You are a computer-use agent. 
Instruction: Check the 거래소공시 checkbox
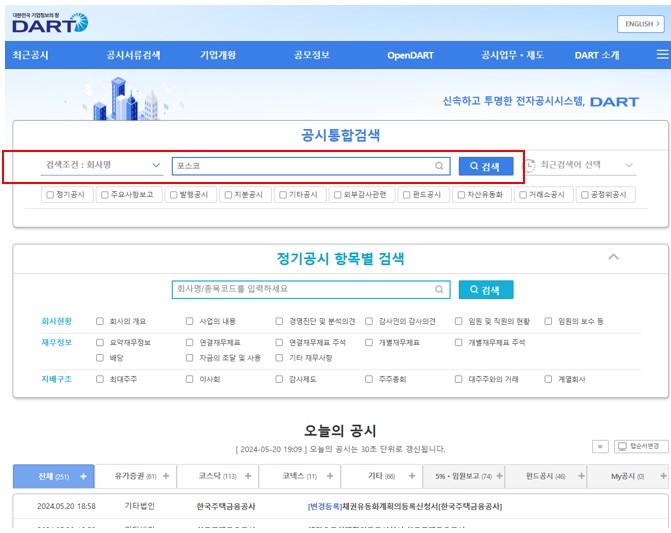tap(523, 195)
